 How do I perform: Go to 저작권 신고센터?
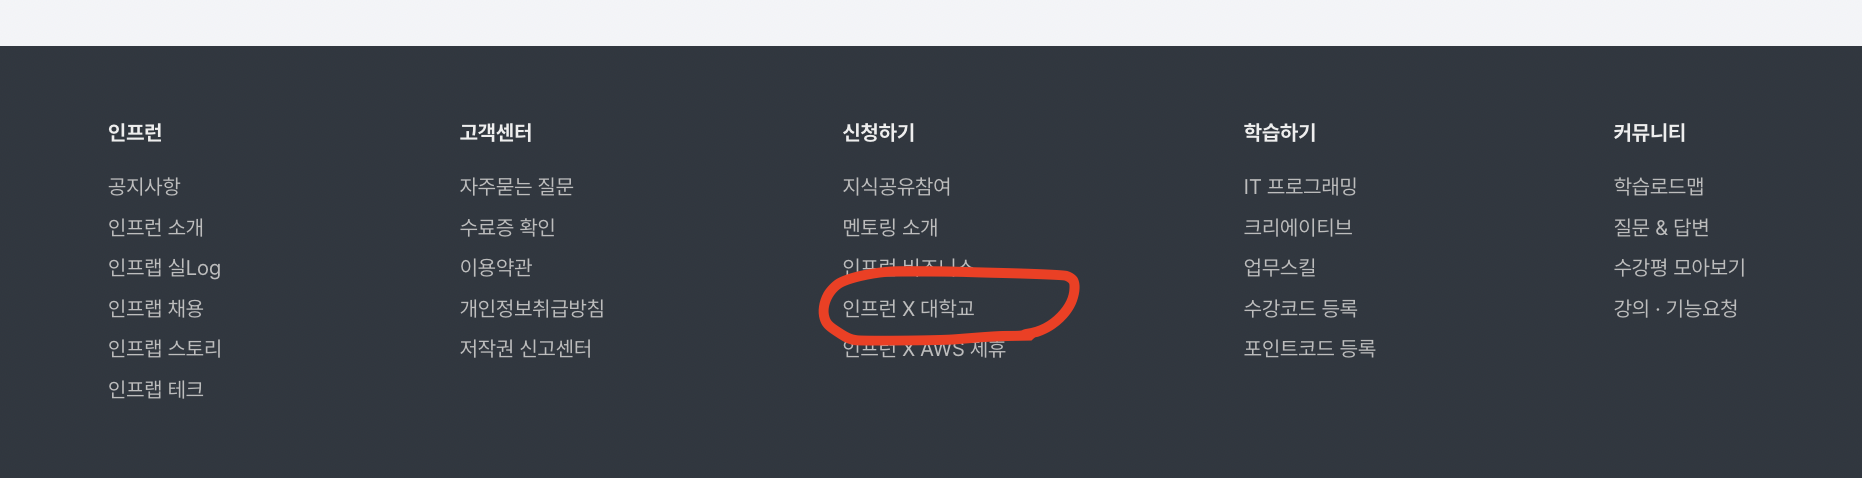pos(526,349)
